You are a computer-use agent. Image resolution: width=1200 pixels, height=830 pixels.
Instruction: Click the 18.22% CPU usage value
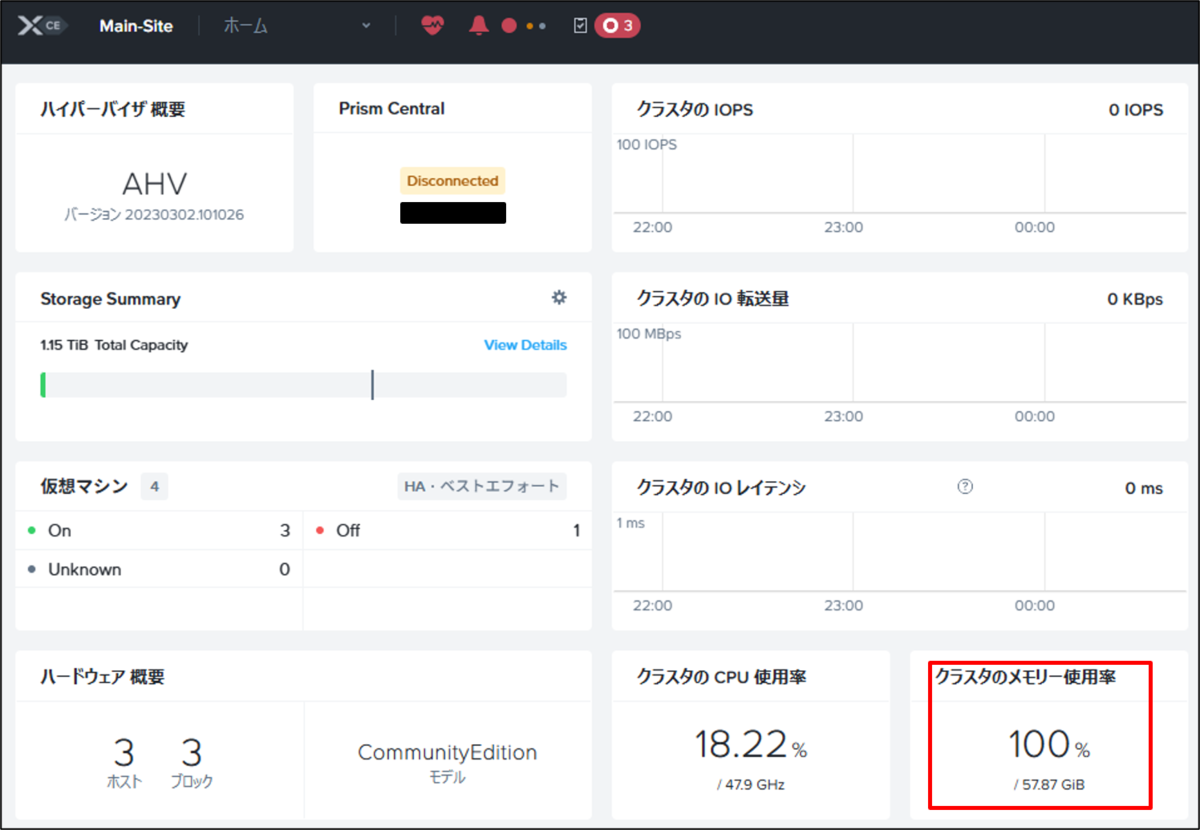[750, 746]
